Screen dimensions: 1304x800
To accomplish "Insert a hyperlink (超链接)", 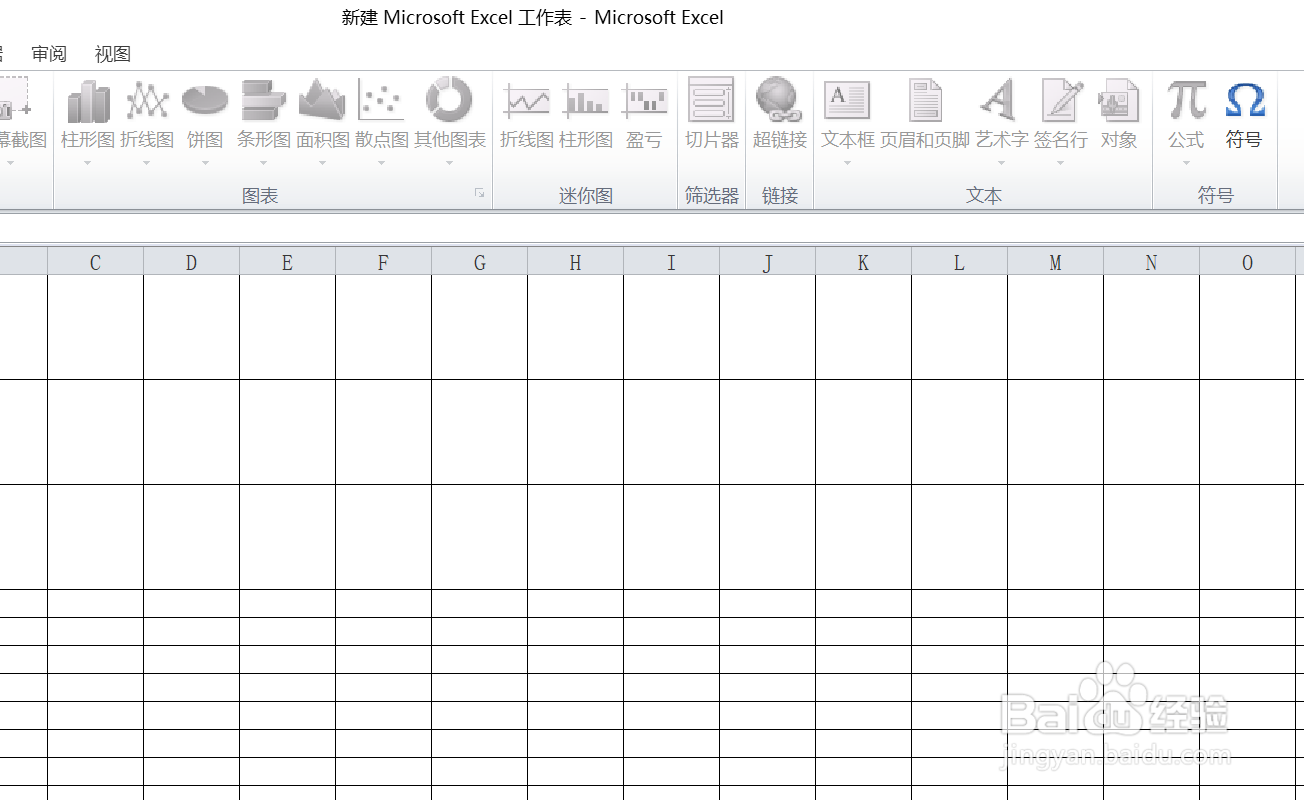I will coord(780,115).
